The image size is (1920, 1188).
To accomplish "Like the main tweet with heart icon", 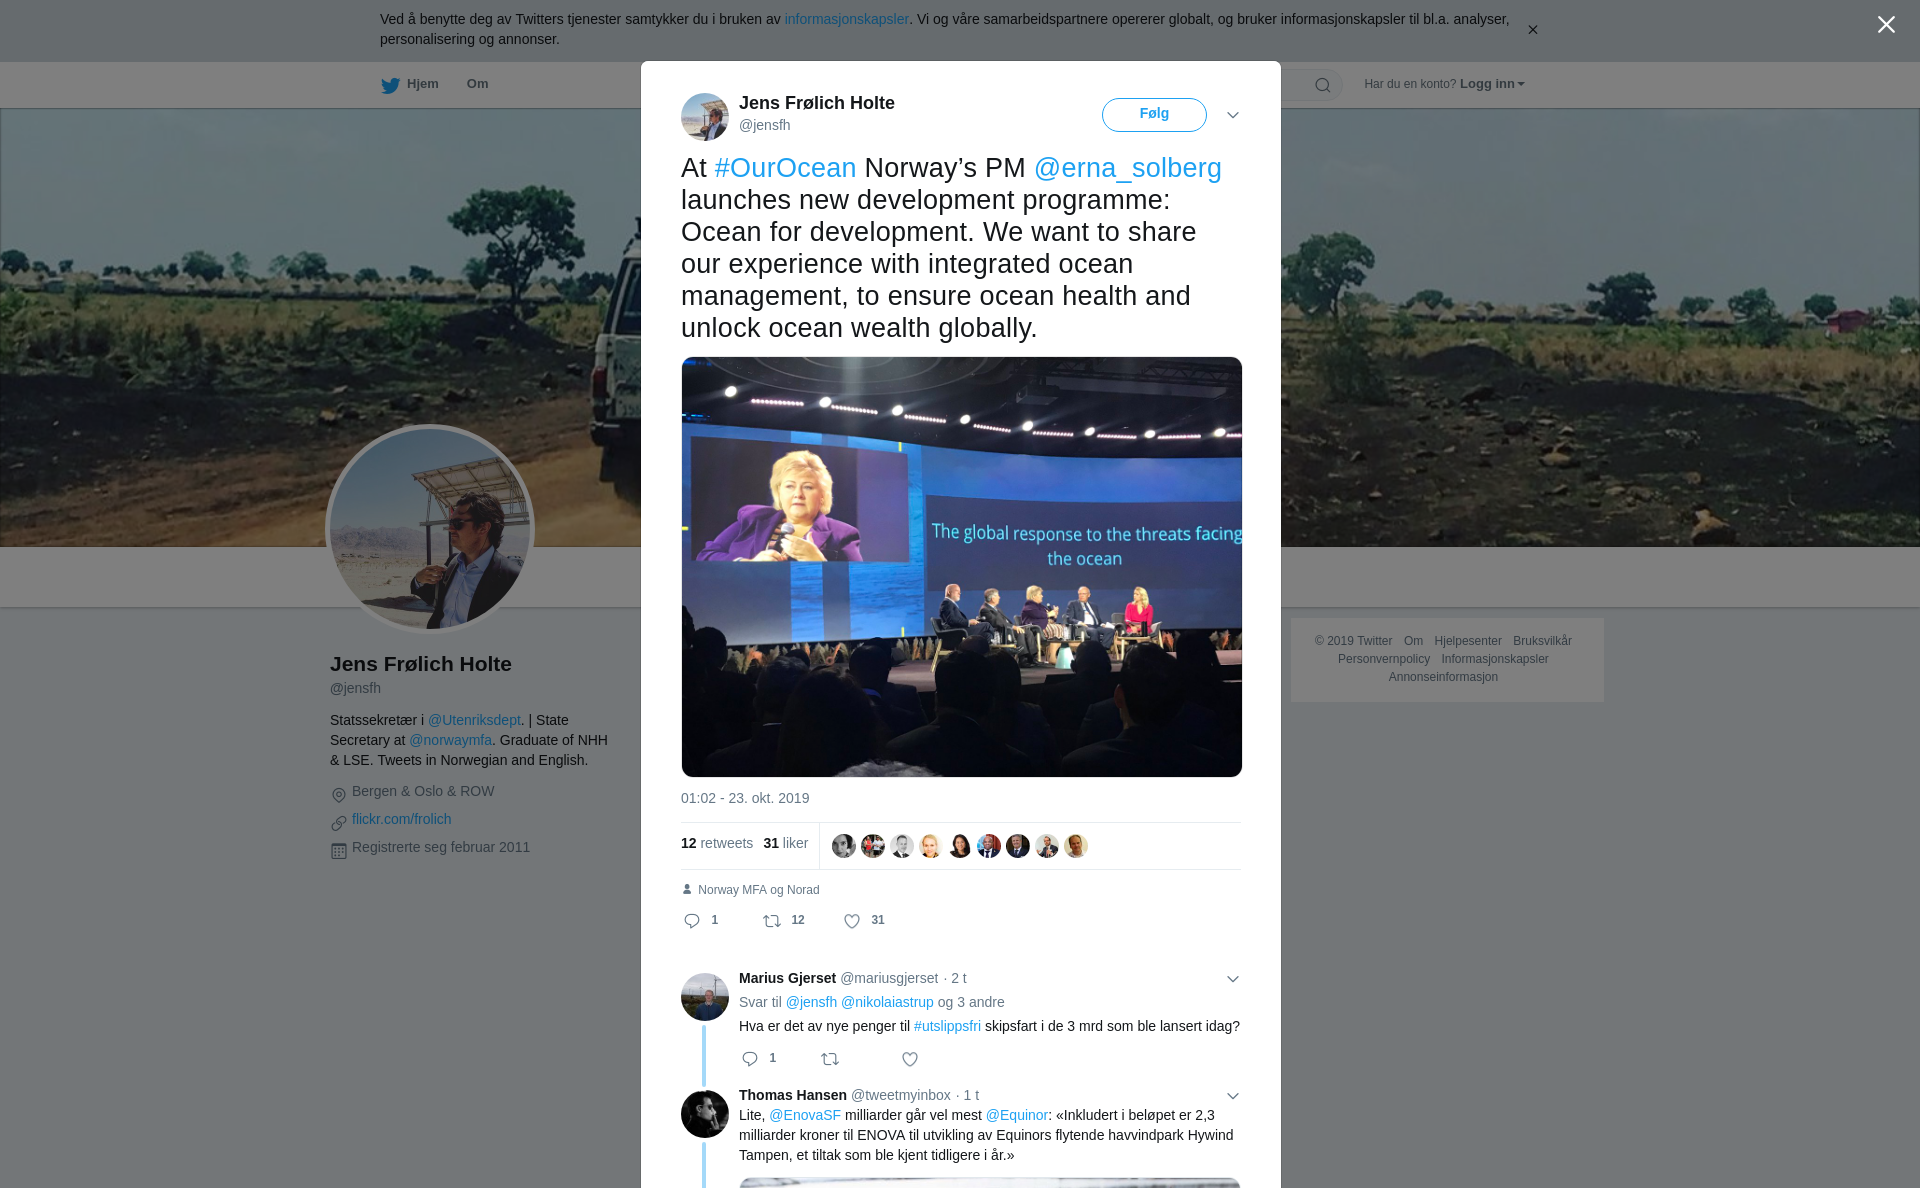I will 852,921.
